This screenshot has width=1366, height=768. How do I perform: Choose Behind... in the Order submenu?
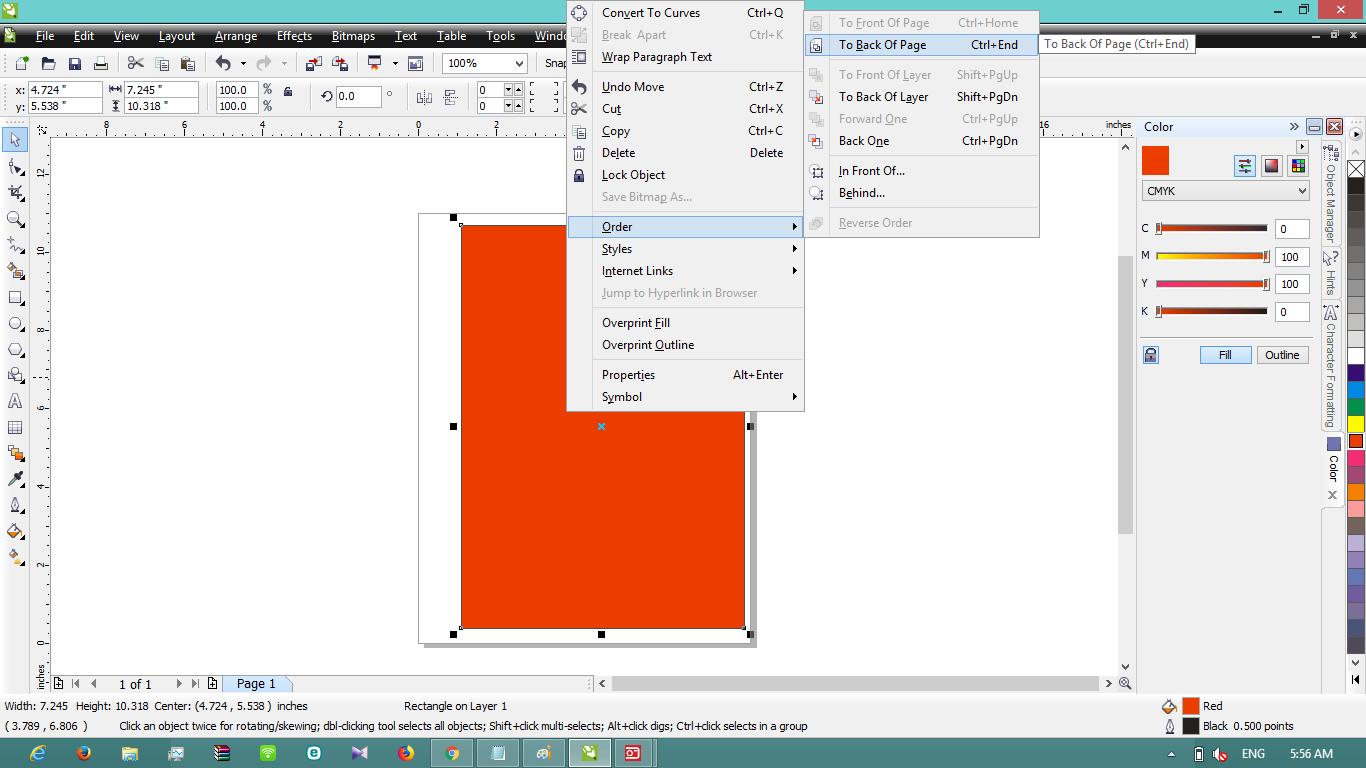pyautogui.click(x=860, y=192)
